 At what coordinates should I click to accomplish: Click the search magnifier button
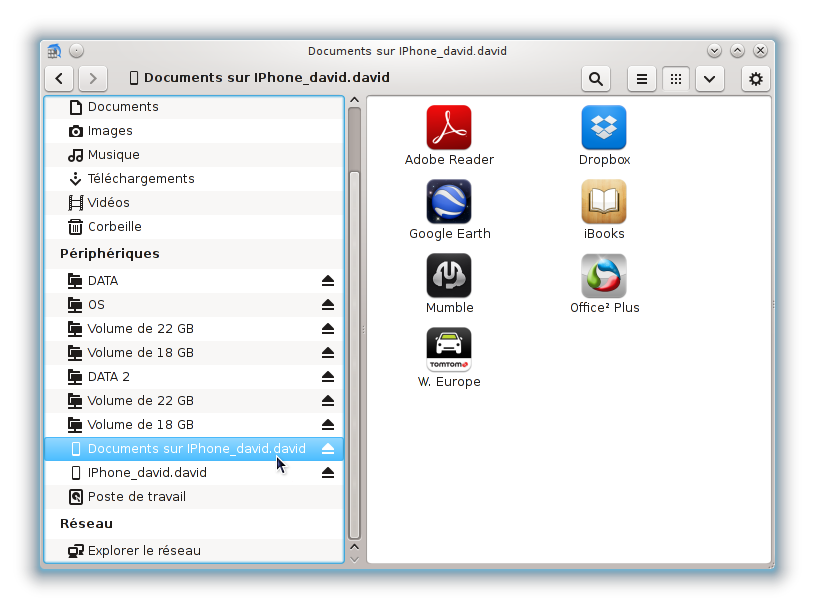click(596, 79)
